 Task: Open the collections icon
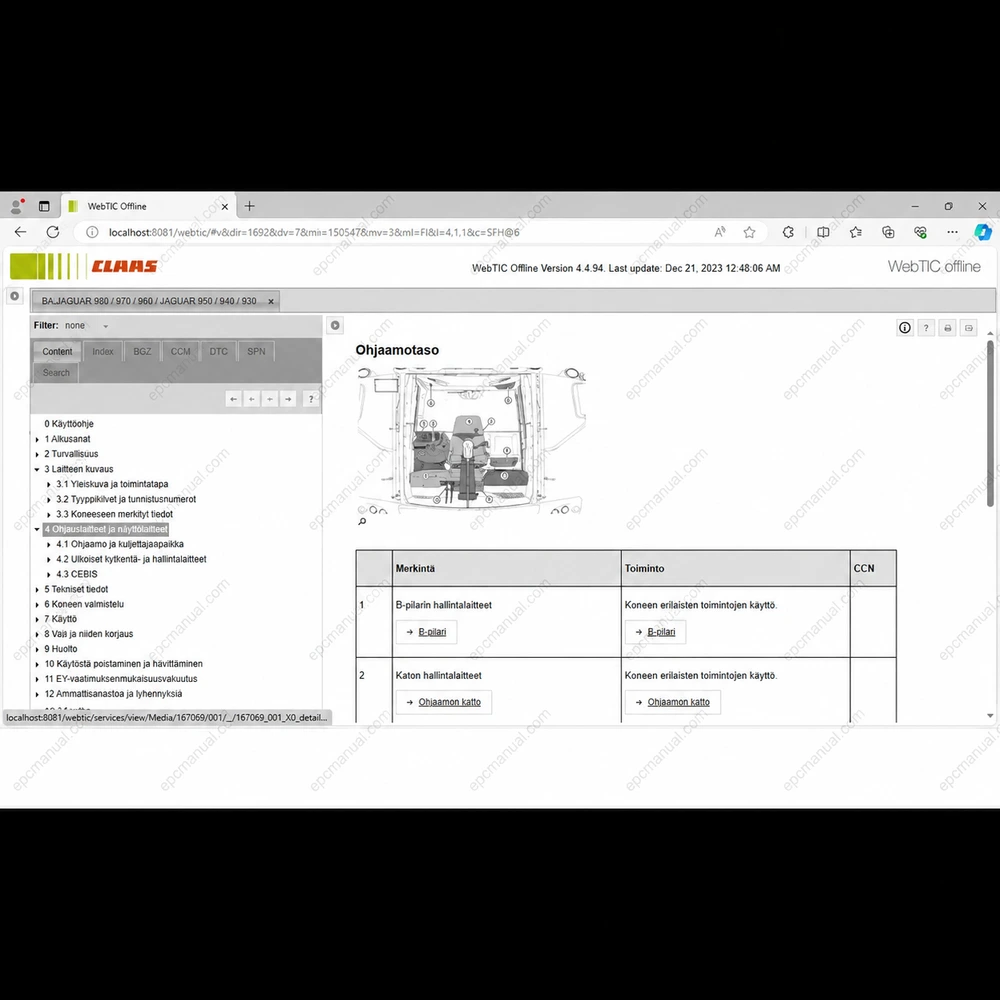tap(888, 232)
